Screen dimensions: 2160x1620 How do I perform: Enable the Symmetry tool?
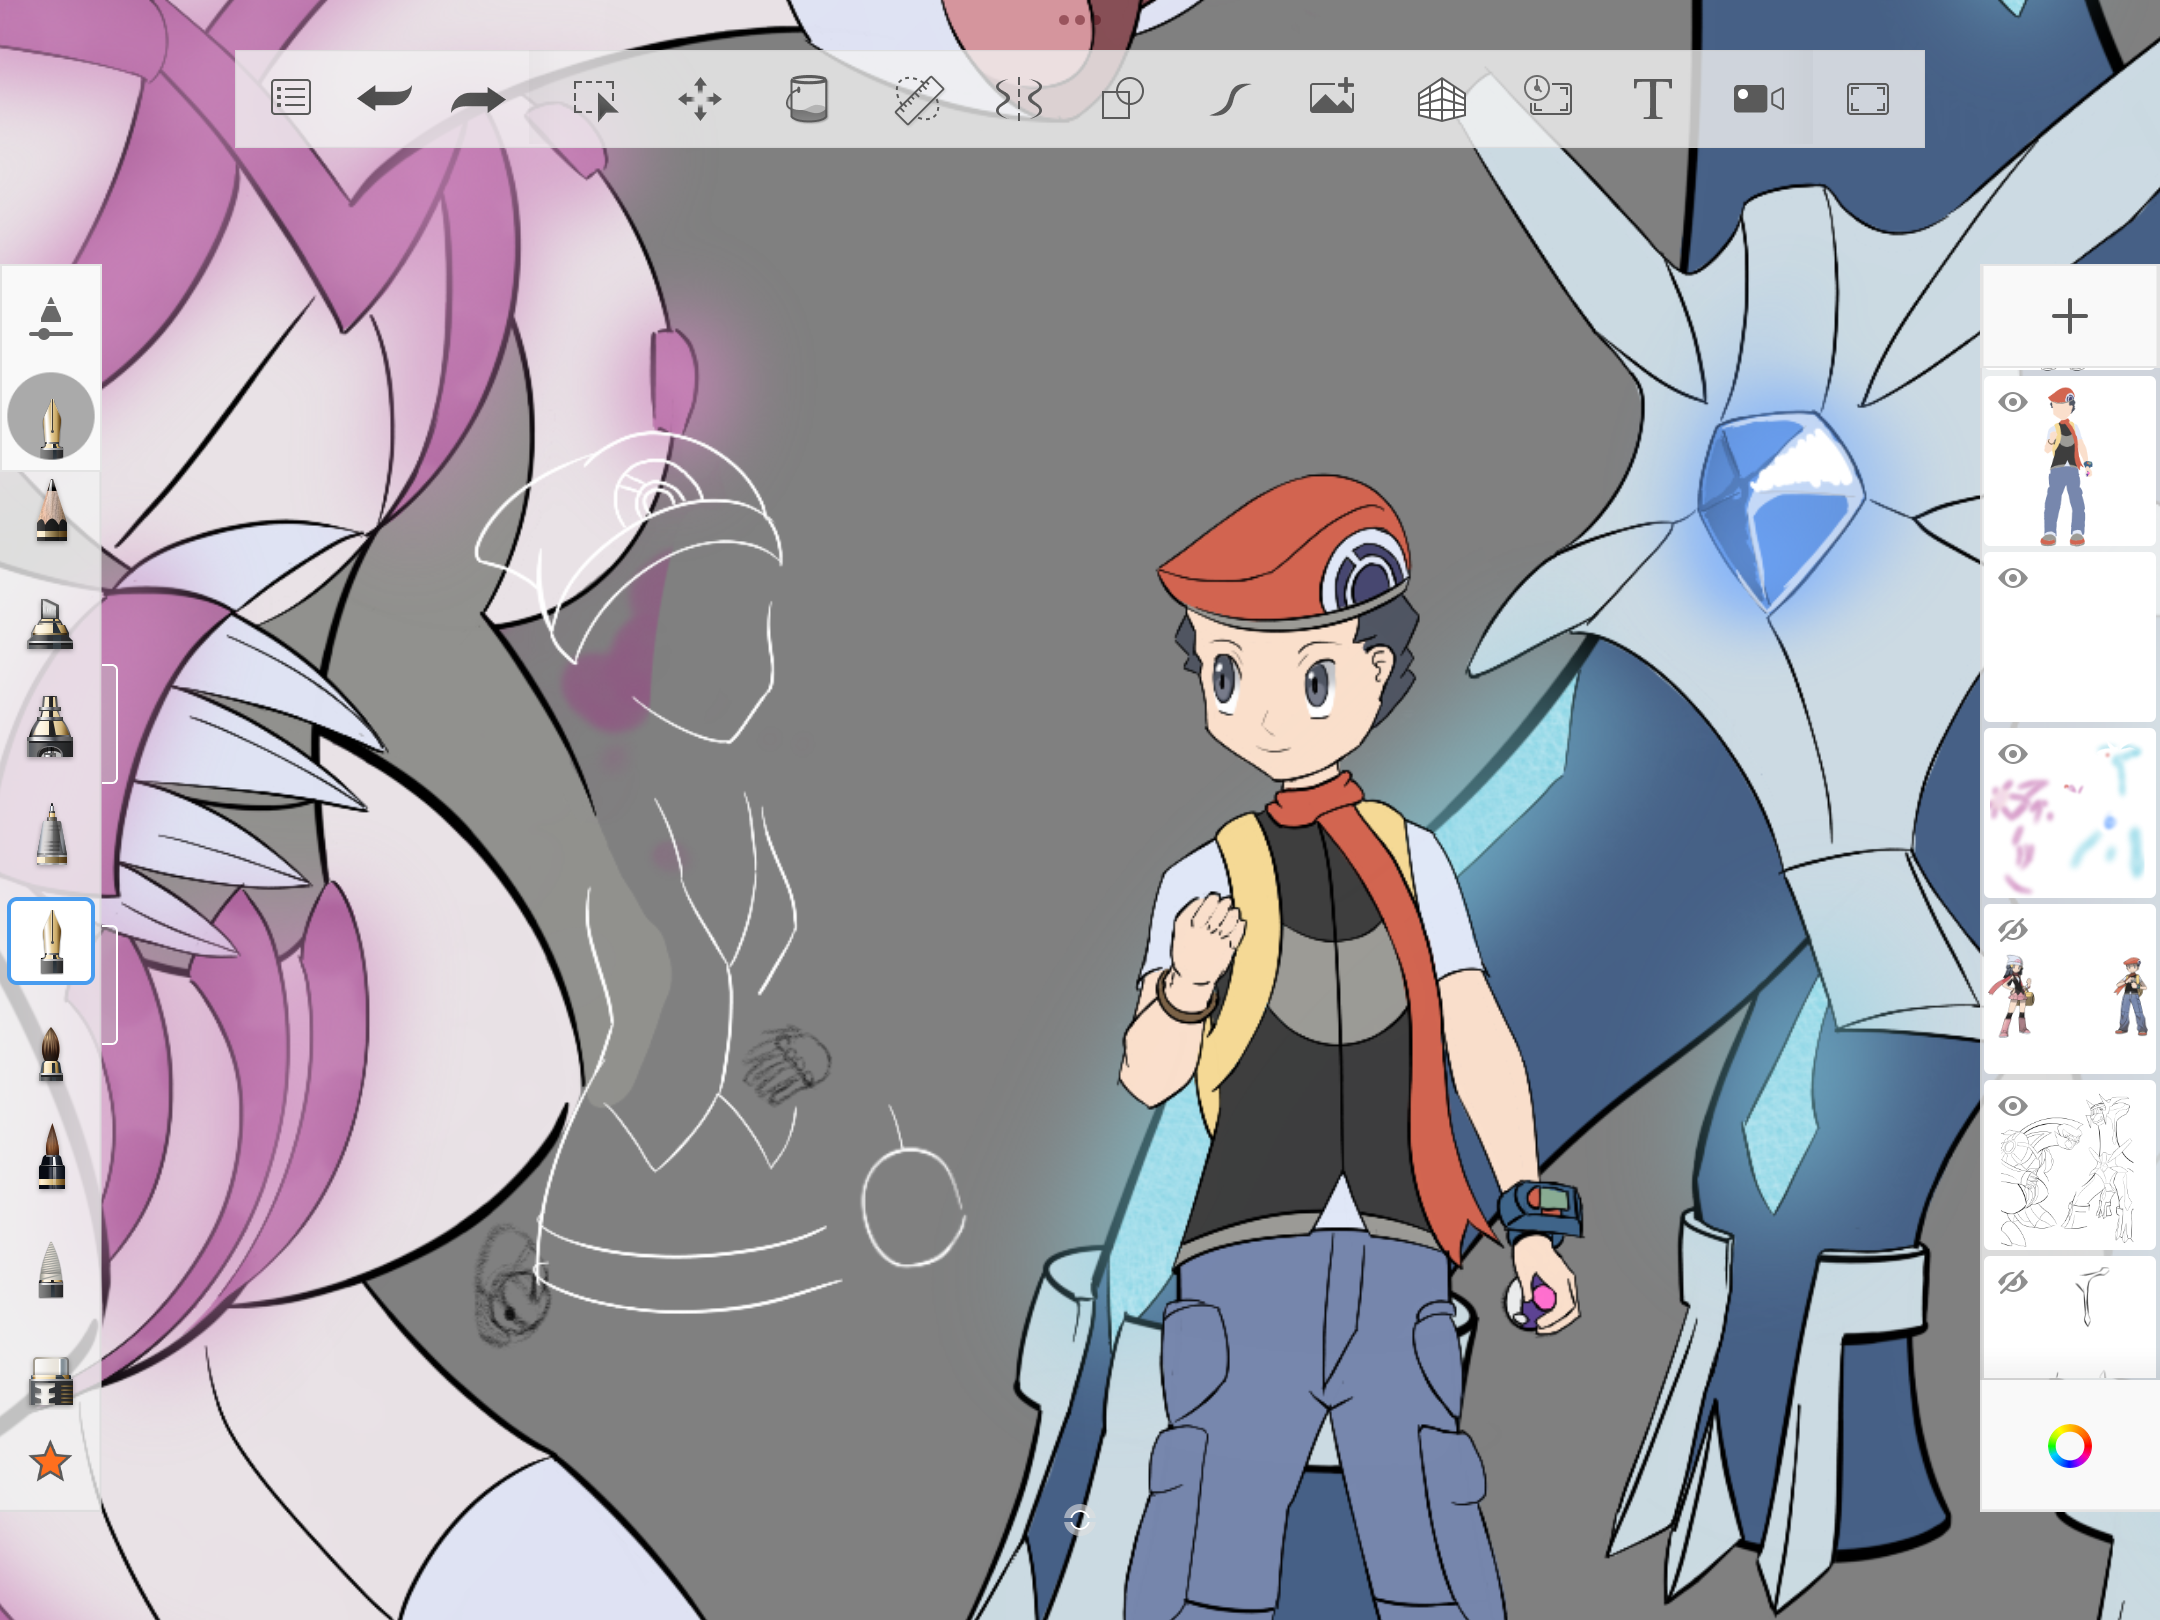pos(1019,99)
